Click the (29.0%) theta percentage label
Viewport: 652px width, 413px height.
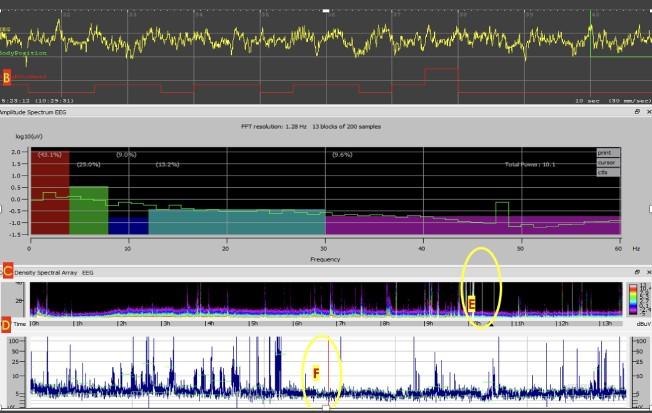[89, 165]
